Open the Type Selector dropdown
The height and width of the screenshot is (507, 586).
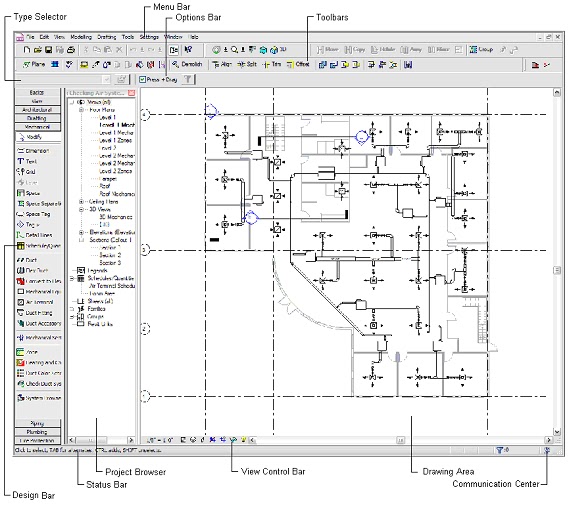coord(107,79)
